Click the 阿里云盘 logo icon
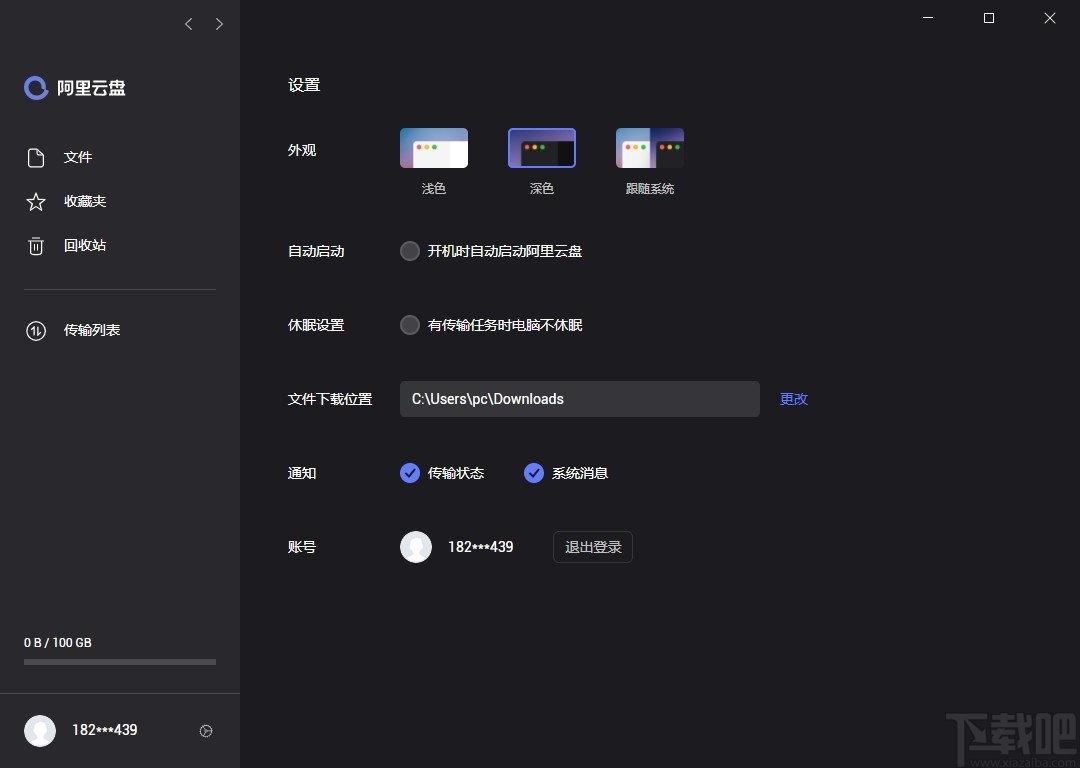 coord(36,87)
